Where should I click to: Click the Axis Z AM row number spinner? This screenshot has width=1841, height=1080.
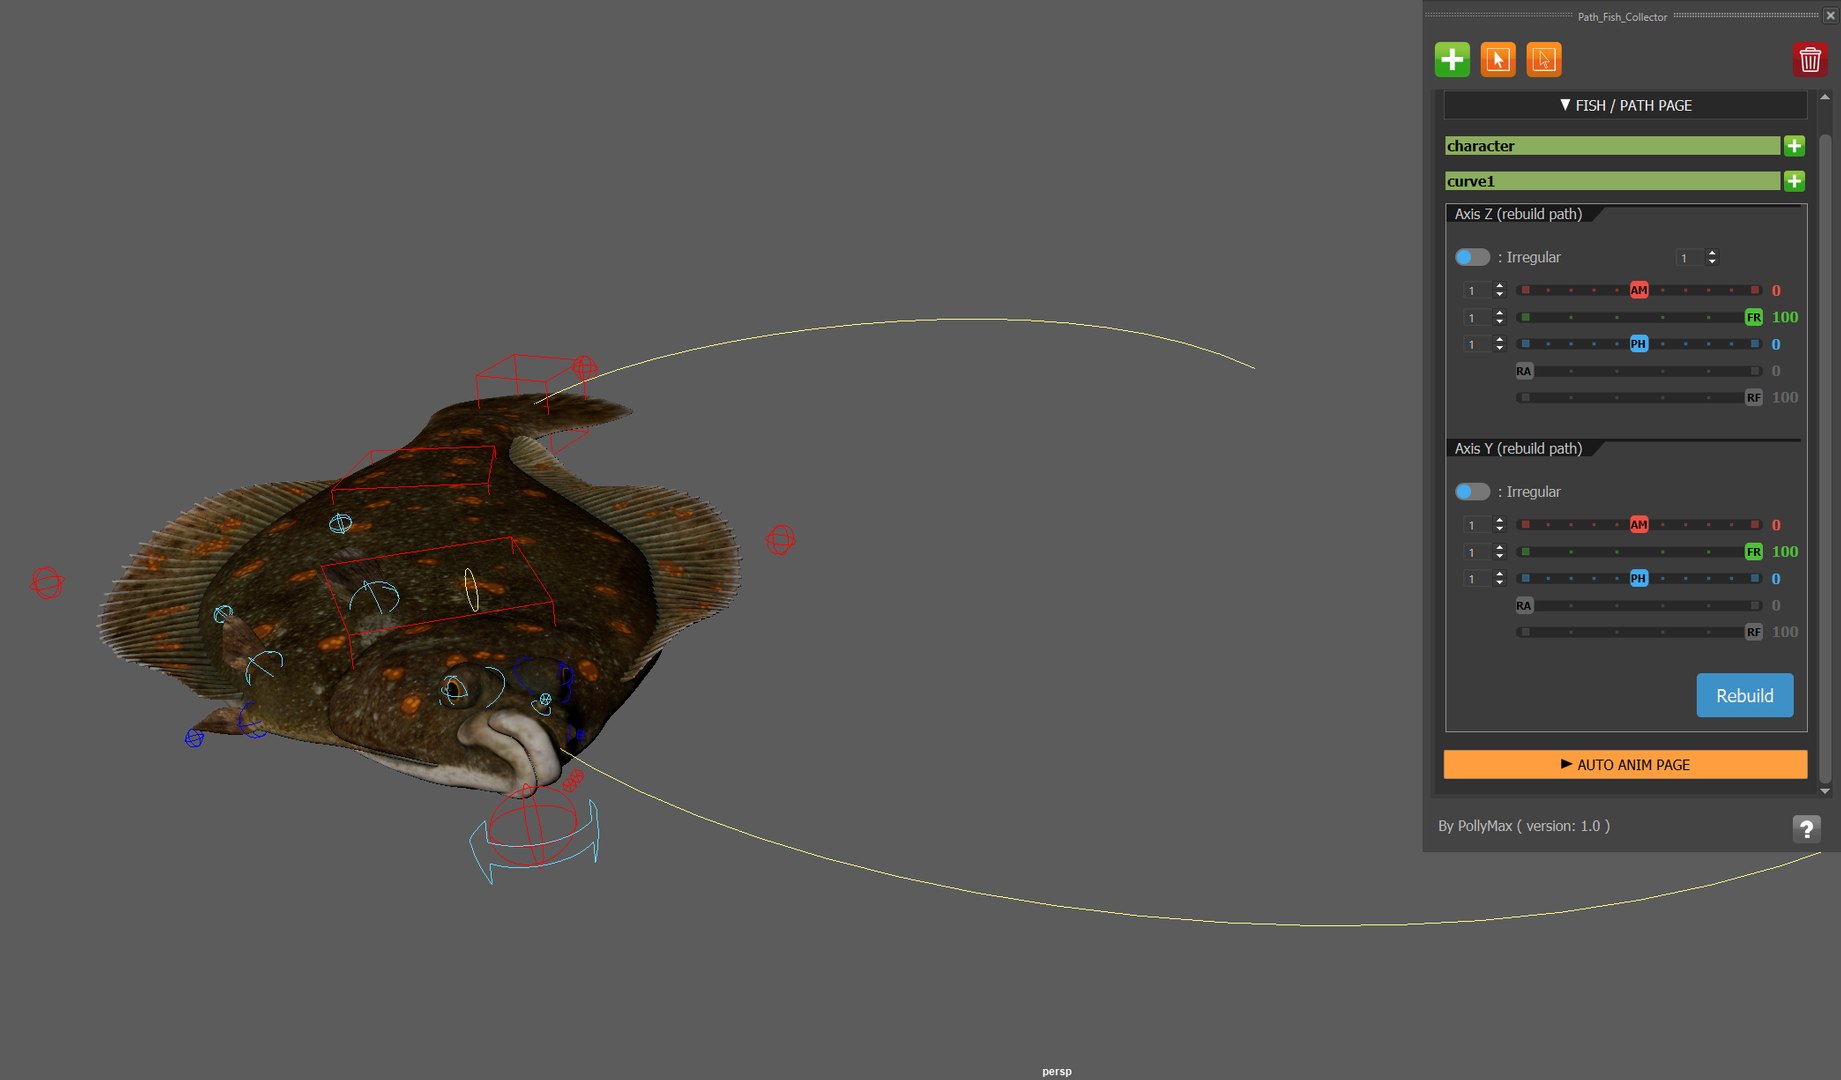pos(1484,291)
